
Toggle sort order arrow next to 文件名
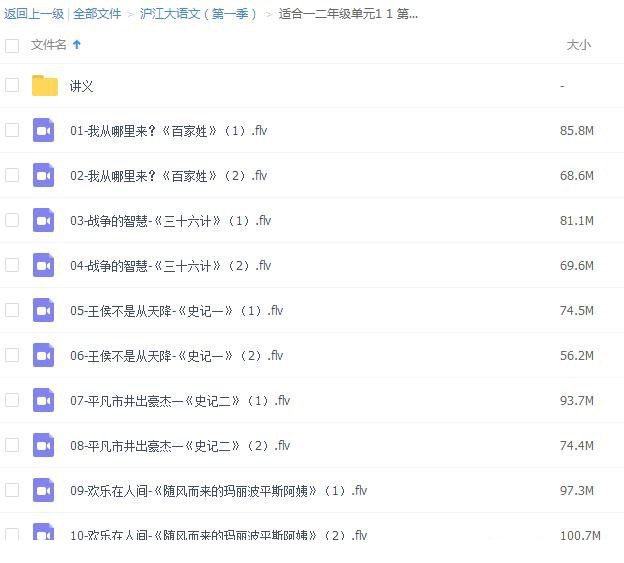click(77, 45)
